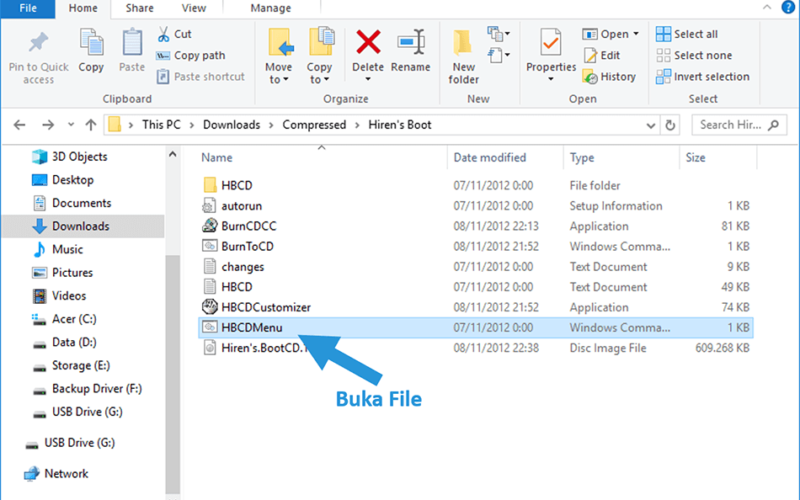Click Paste shortcut in ribbon
The height and width of the screenshot is (500, 800).
click(201, 77)
